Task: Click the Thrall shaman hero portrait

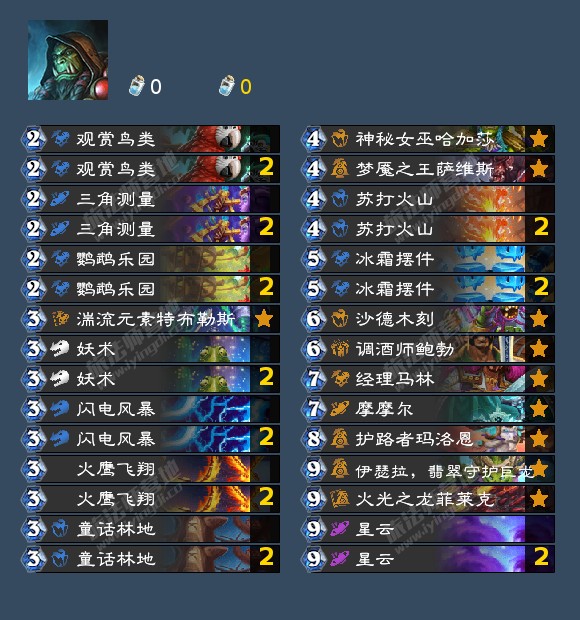Action: click(68, 60)
